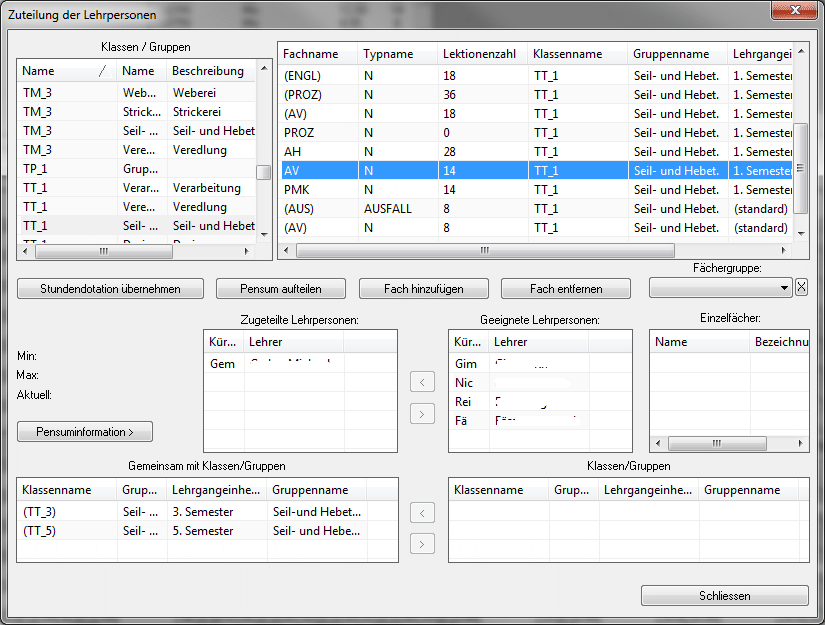Click Stundendotation übernehmen button

[110, 289]
